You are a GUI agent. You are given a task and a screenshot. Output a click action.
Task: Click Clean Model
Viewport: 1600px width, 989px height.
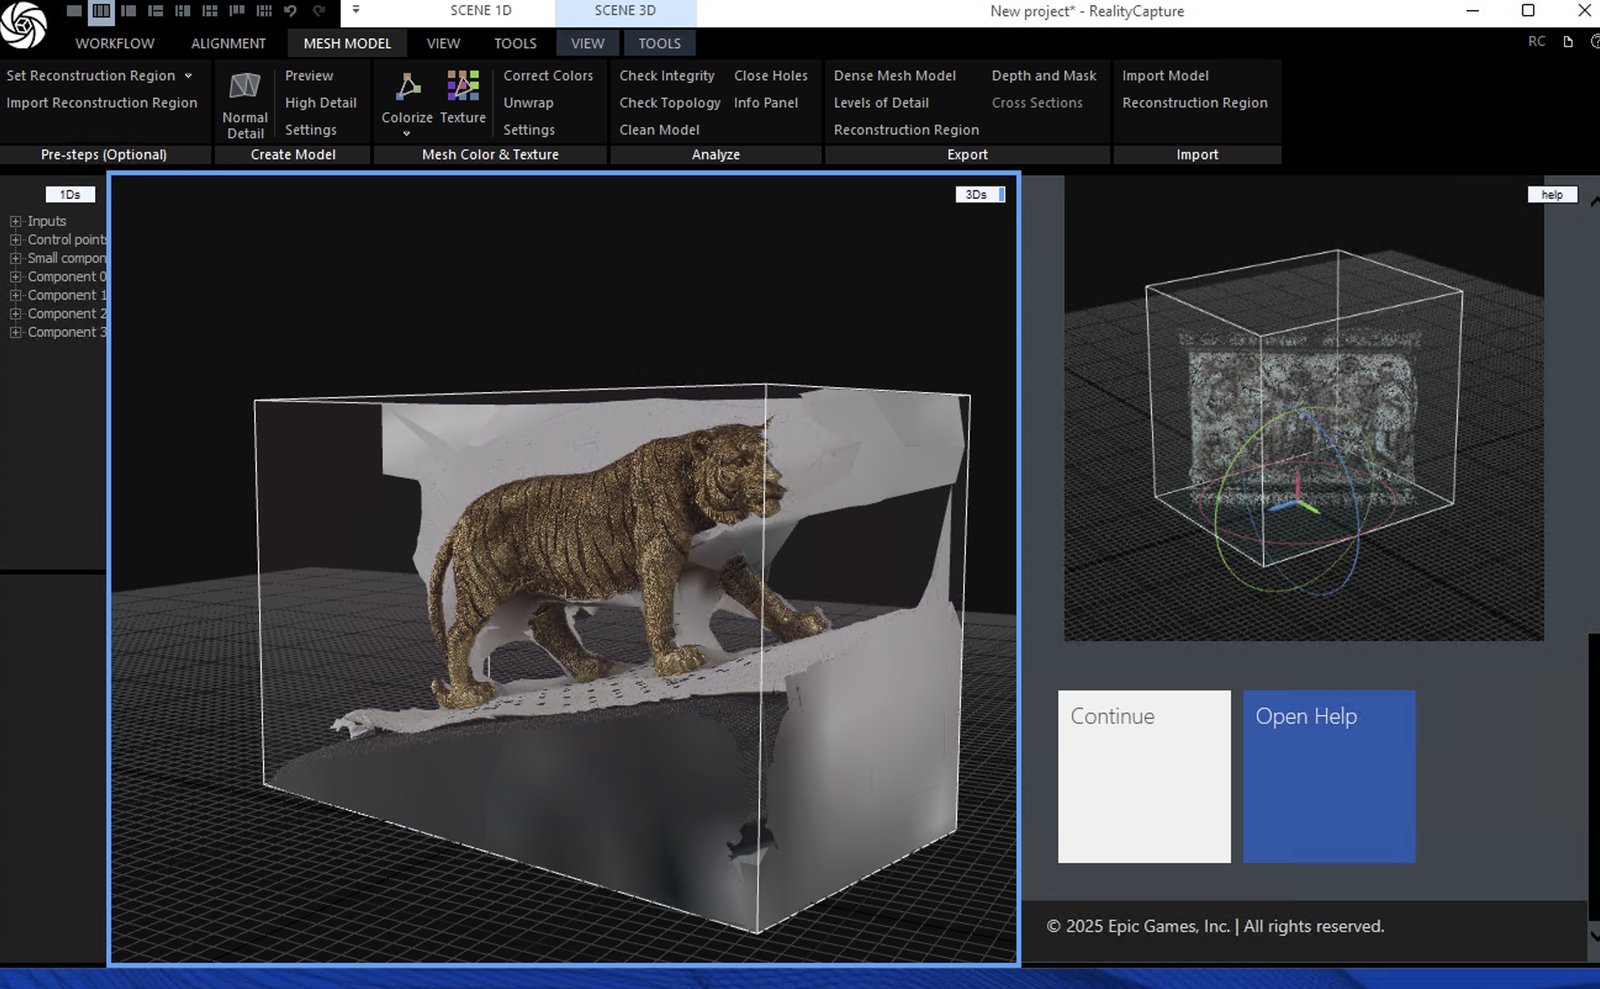tap(659, 130)
